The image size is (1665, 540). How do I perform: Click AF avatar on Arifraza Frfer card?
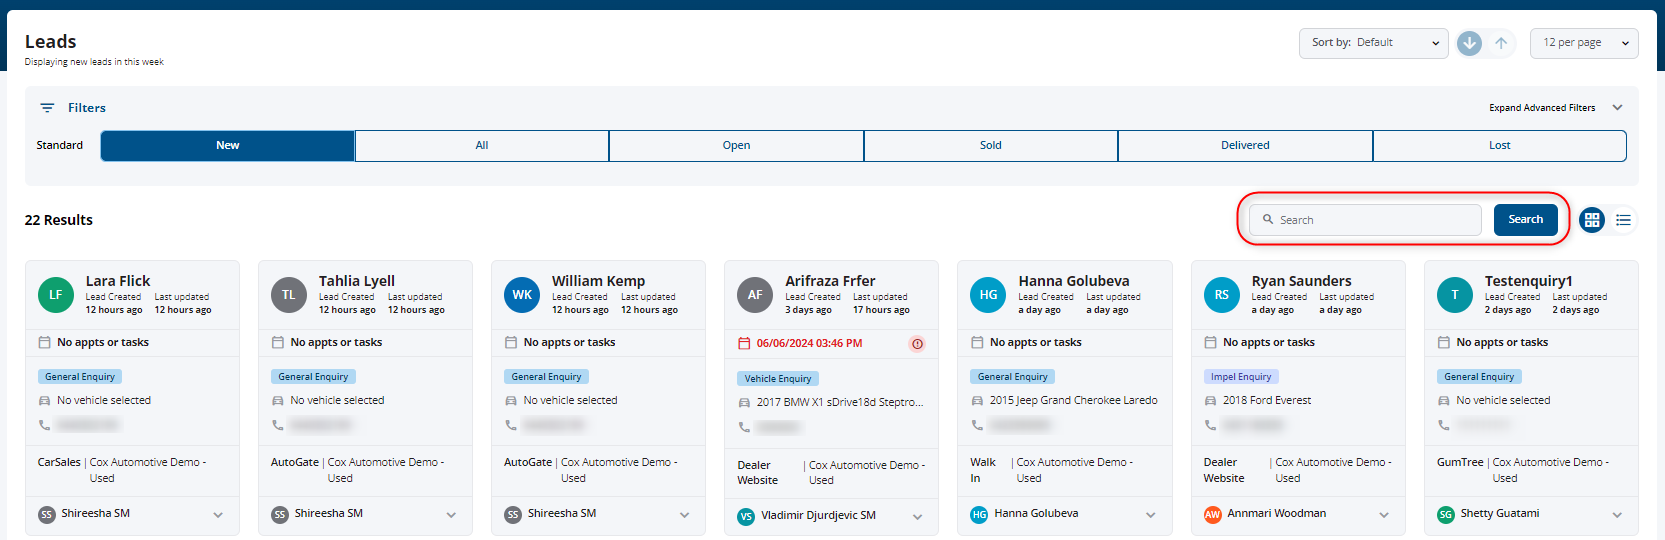pos(755,295)
